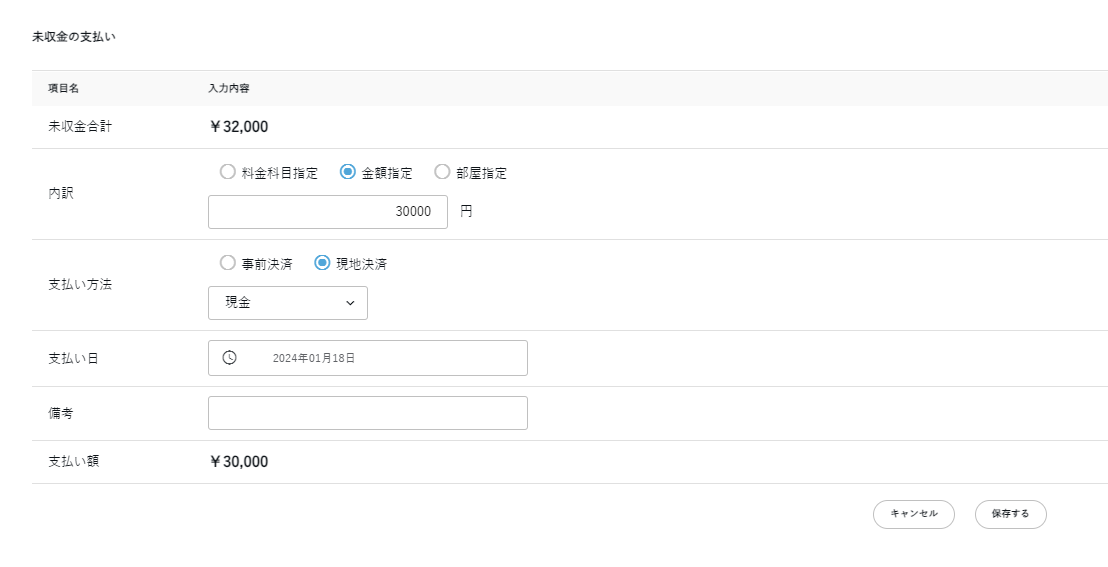
Task: Select the 金額指定 radio option
Action: click(348, 172)
